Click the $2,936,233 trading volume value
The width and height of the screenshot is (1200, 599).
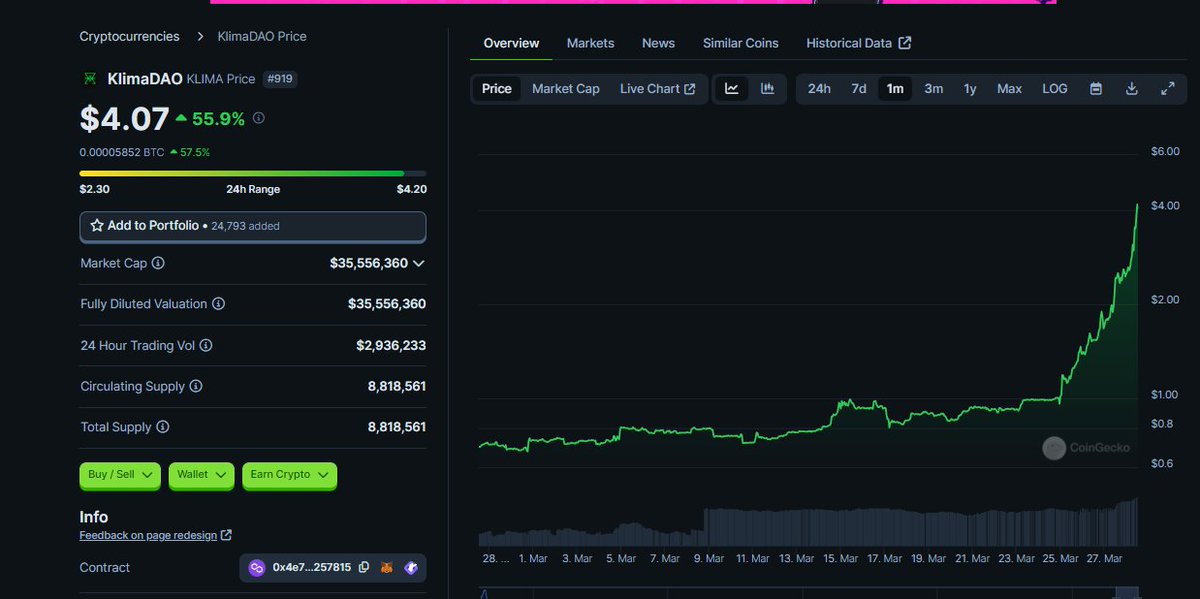click(391, 345)
